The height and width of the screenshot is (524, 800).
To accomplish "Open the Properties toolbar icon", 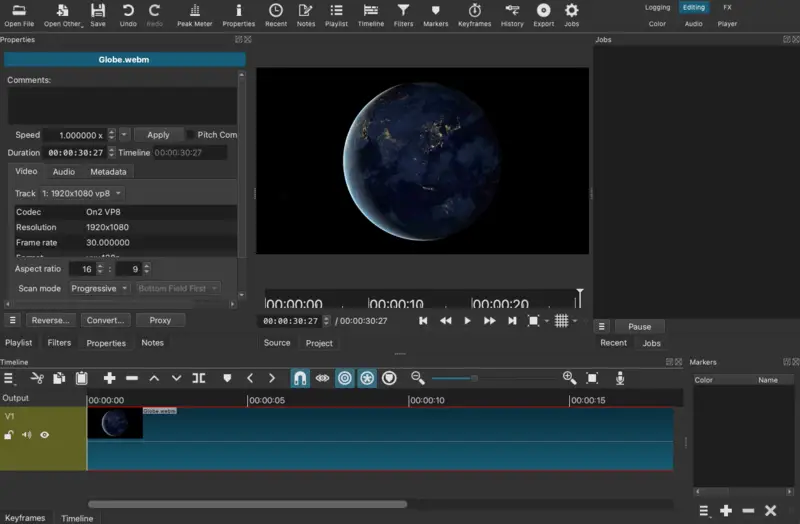I will pos(238,15).
